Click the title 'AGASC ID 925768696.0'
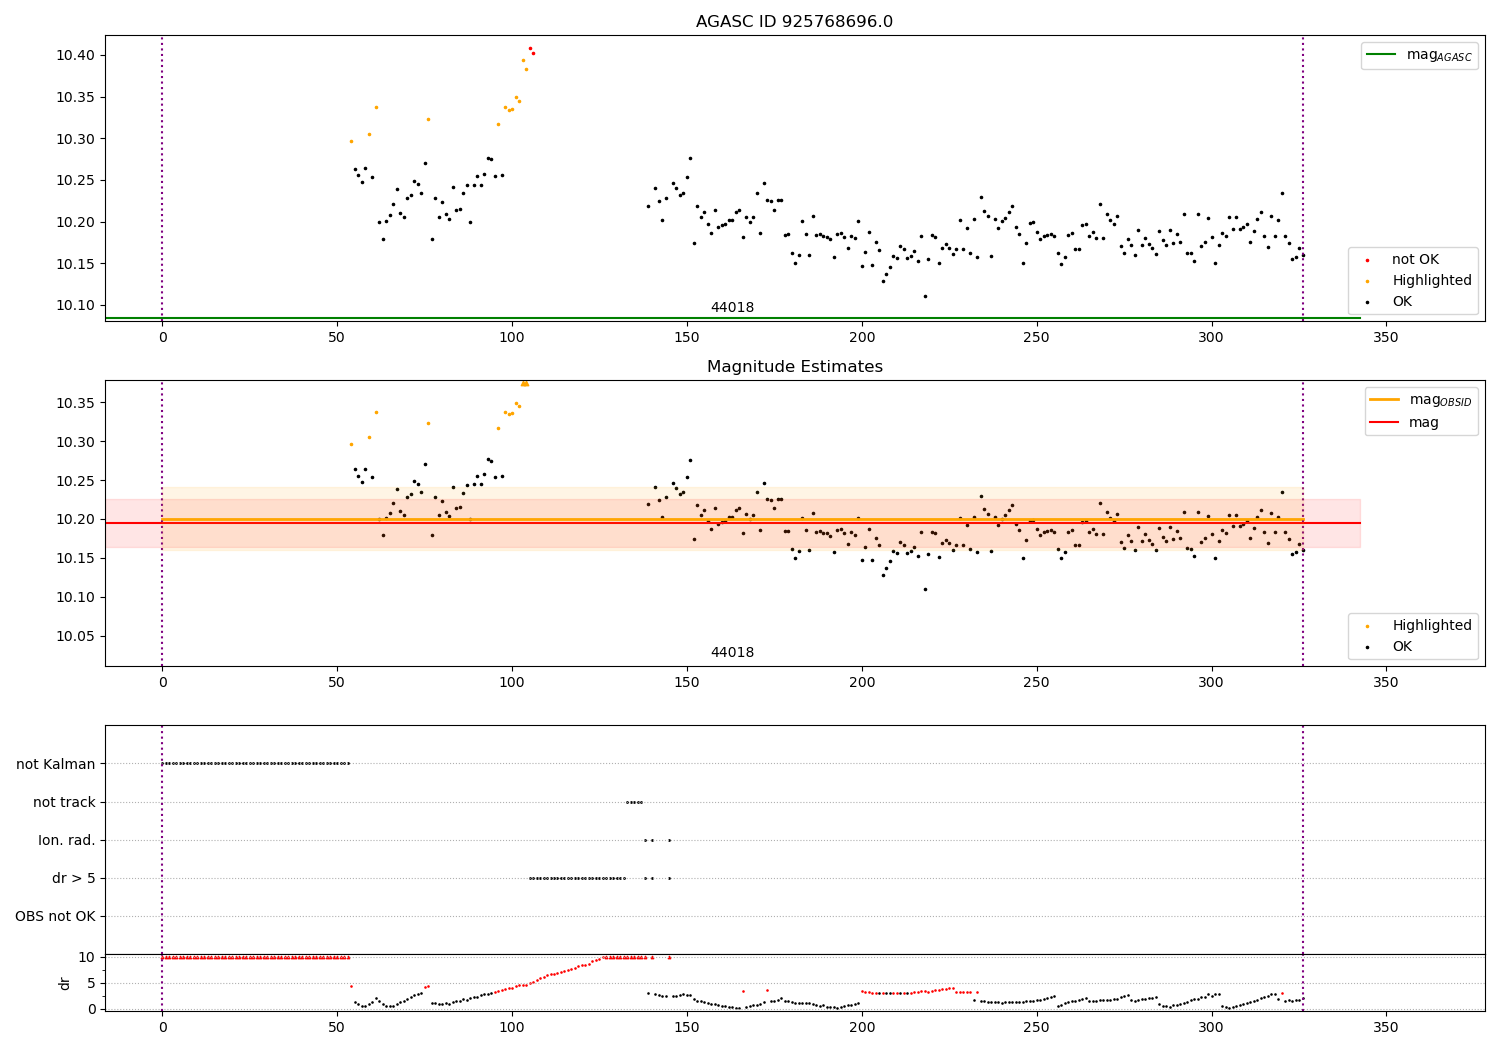The height and width of the screenshot is (1050, 1500). [794, 22]
